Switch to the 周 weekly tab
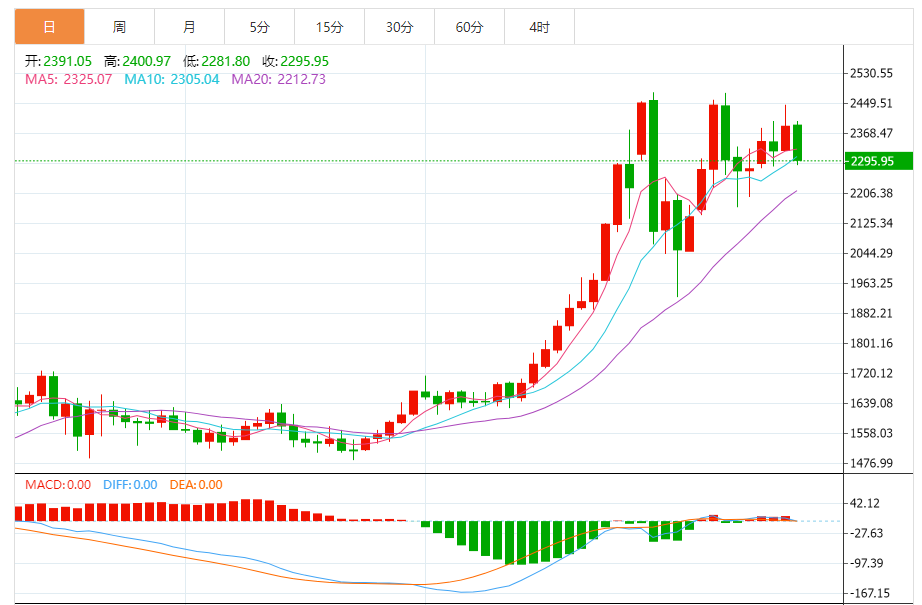Image resolution: width=922 pixels, height=605 pixels. 119,27
